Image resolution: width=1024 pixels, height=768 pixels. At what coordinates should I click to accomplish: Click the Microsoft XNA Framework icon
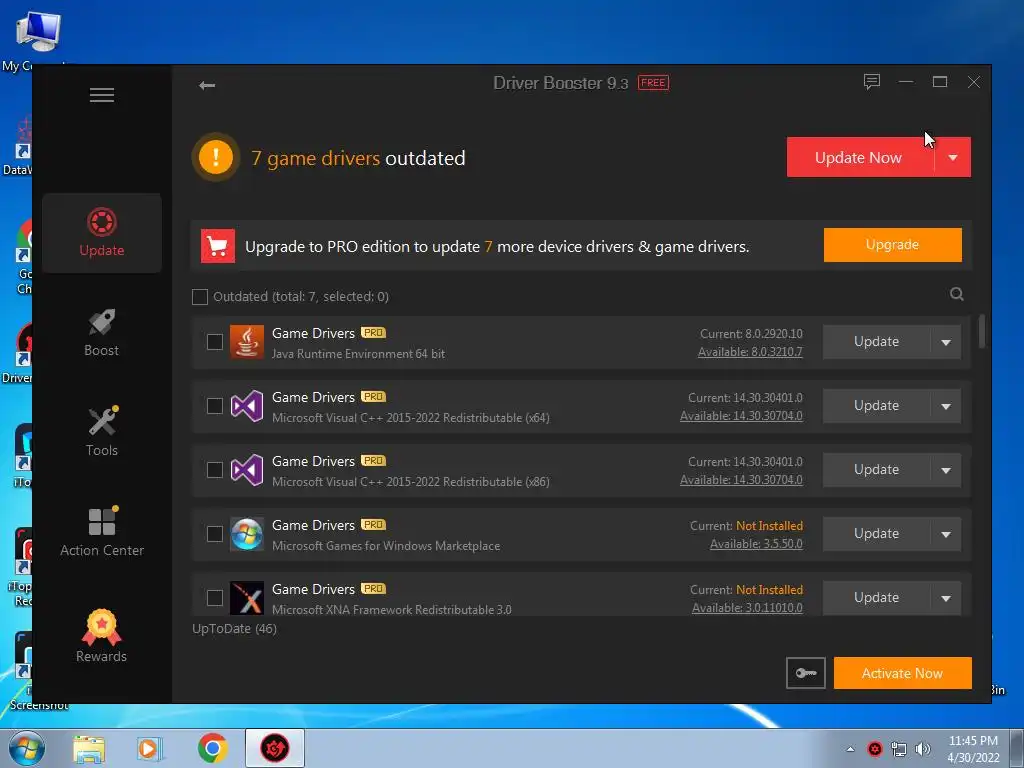click(247, 598)
